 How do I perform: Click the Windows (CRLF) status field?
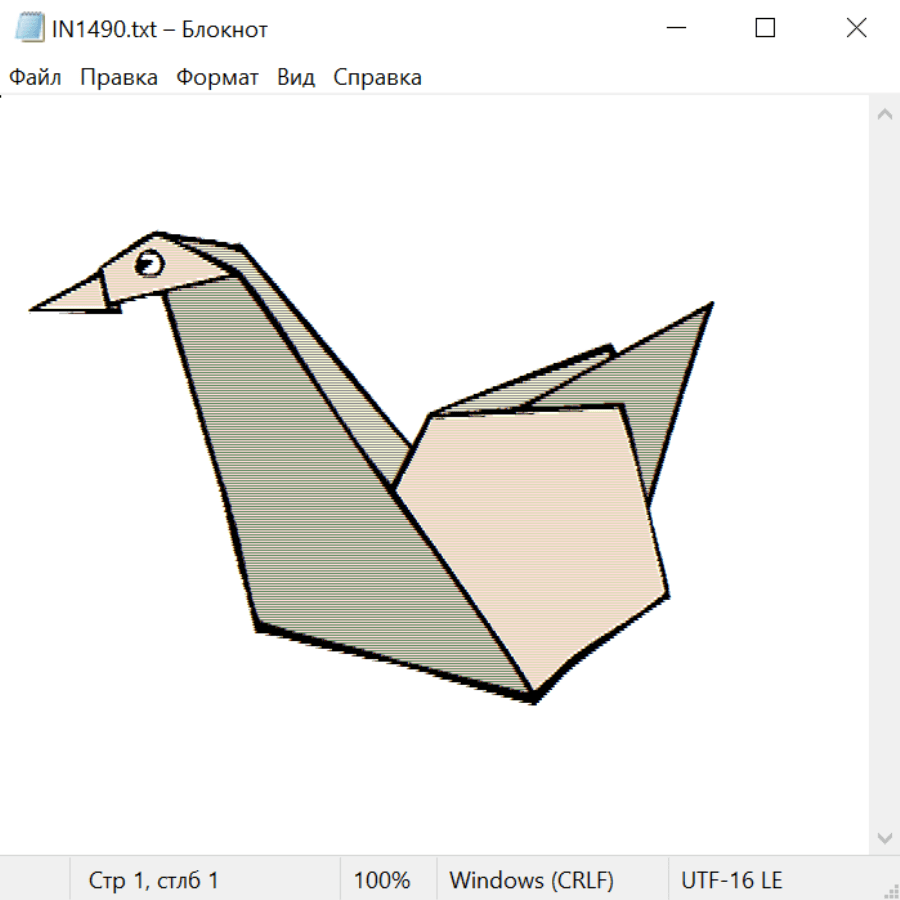531,881
